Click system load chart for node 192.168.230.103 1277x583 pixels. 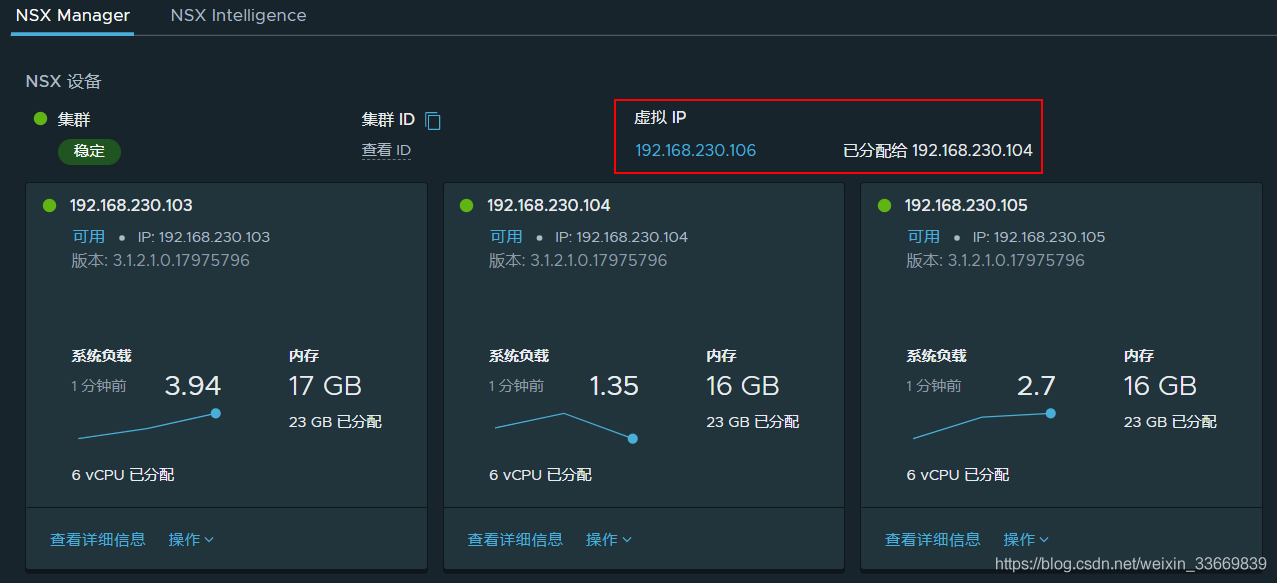tap(149, 425)
